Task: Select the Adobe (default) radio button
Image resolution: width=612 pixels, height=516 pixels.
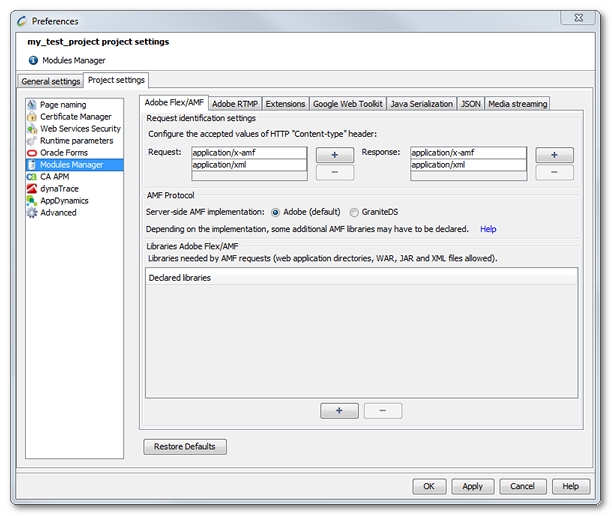Action: click(x=276, y=212)
